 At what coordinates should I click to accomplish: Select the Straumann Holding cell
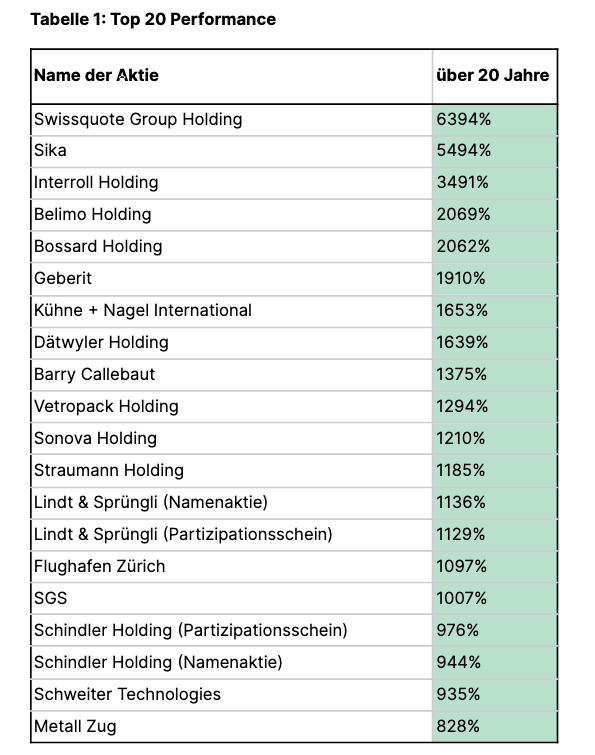232,470
